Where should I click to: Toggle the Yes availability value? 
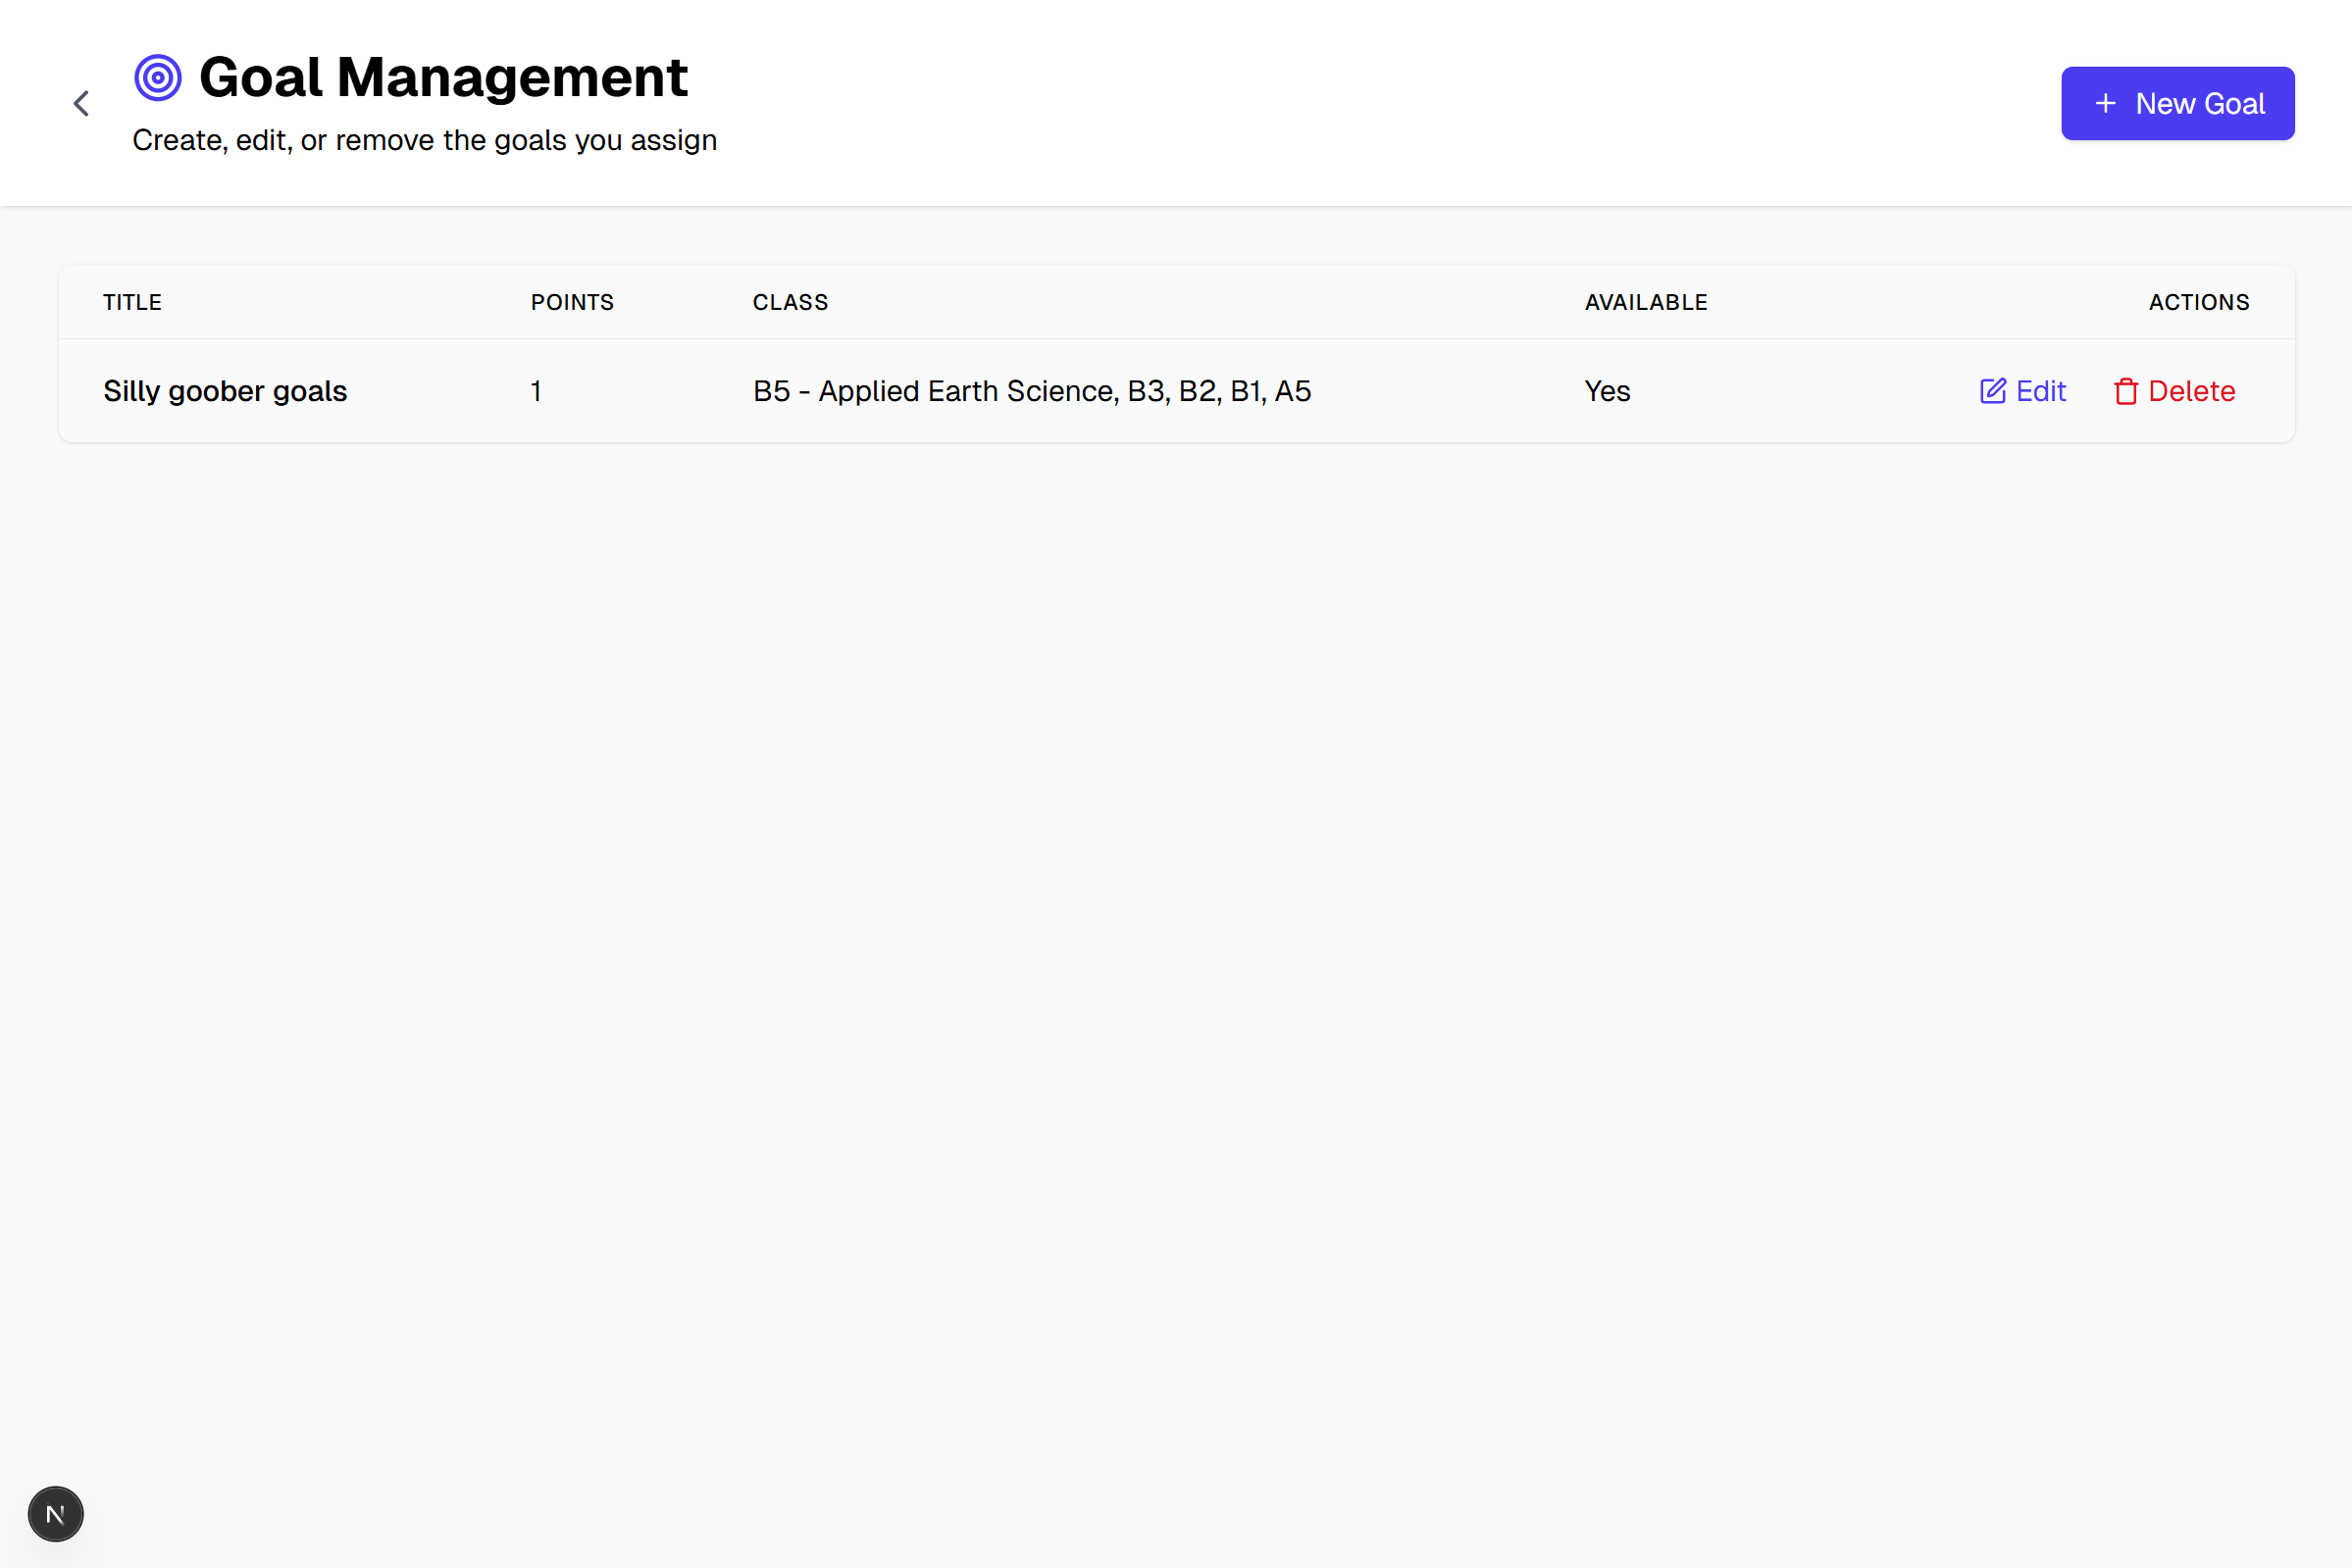click(x=1606, y=391)
